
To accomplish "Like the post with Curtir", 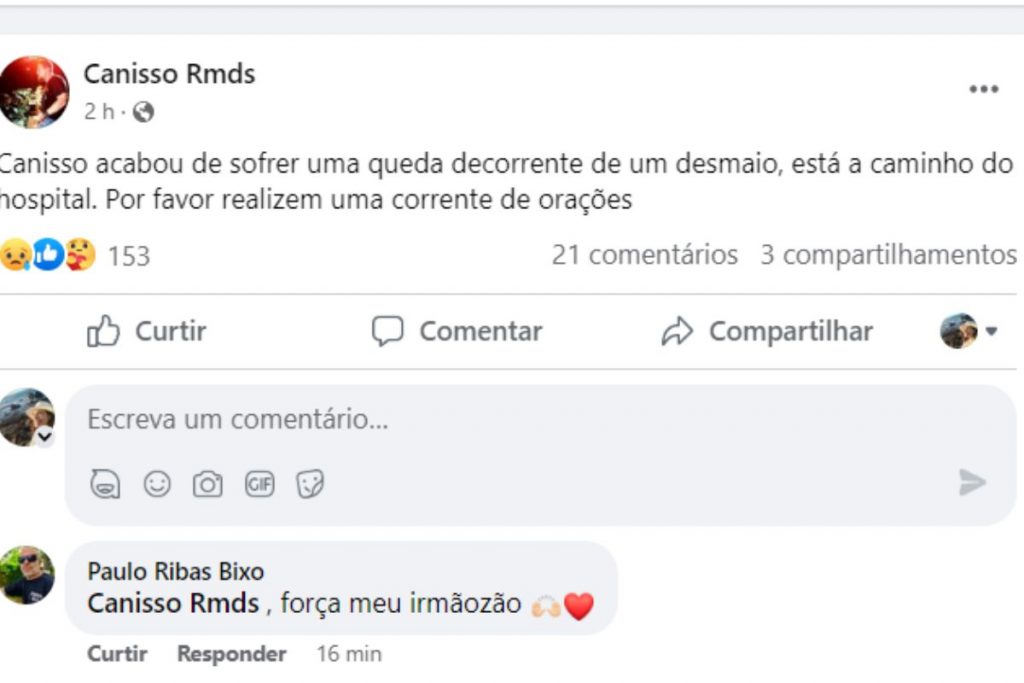I will point(147,331).
